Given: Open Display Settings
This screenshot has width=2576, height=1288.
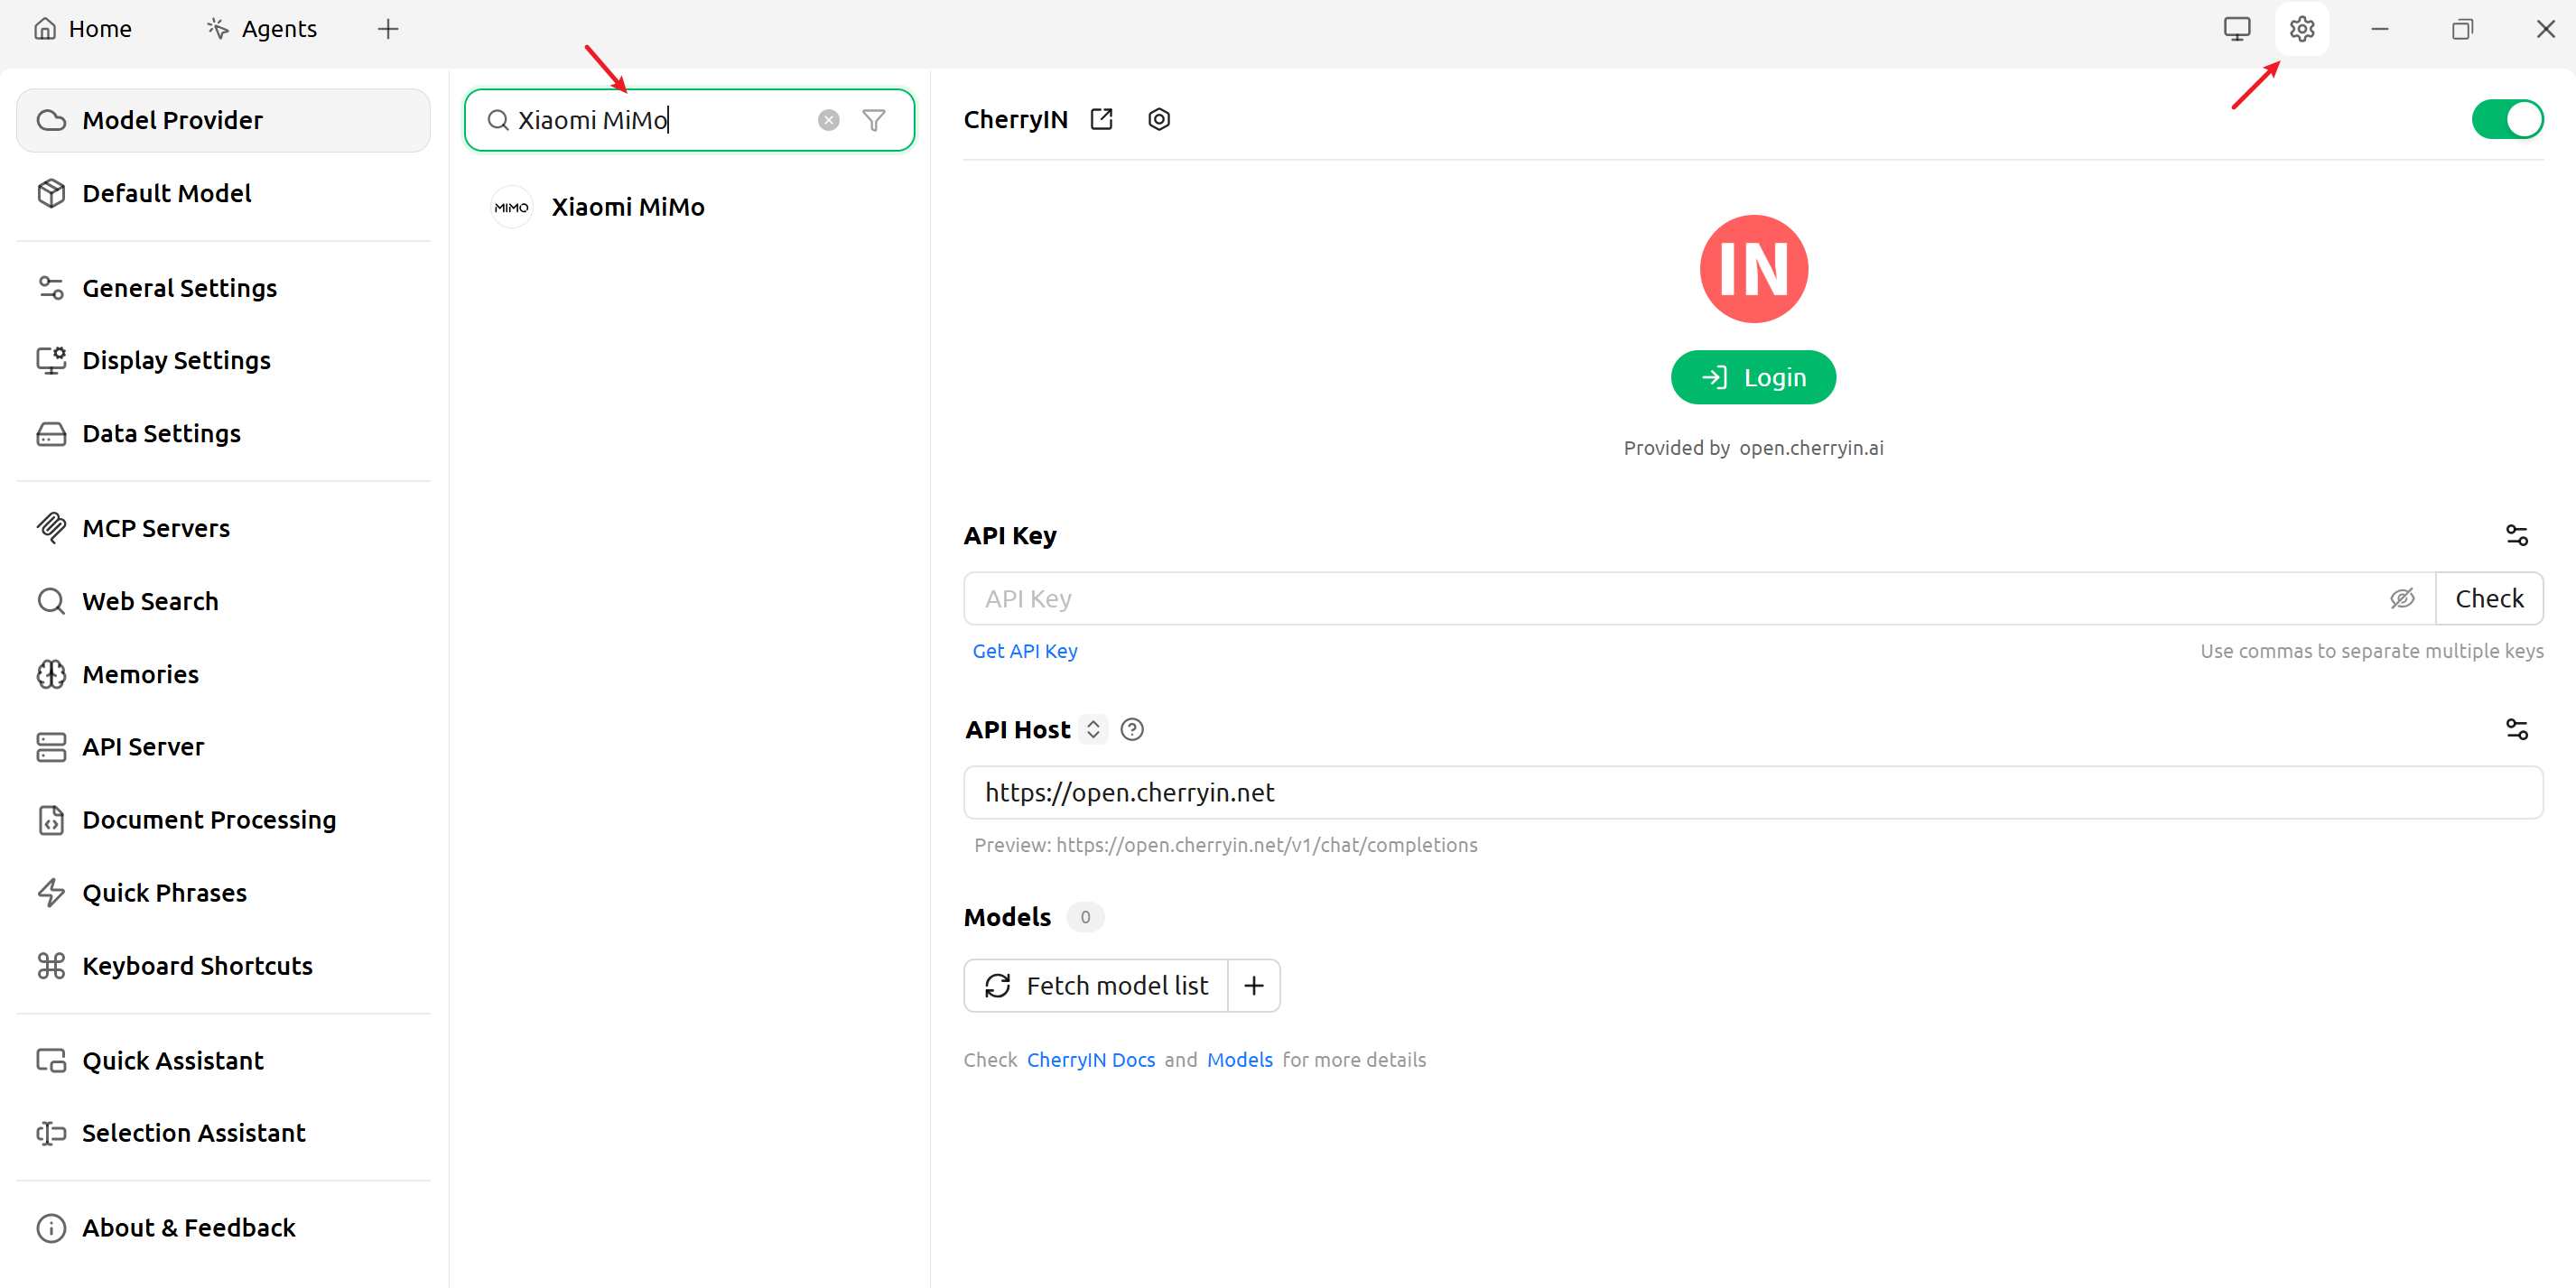Looking at the screenshot, I should pos(223,360).
